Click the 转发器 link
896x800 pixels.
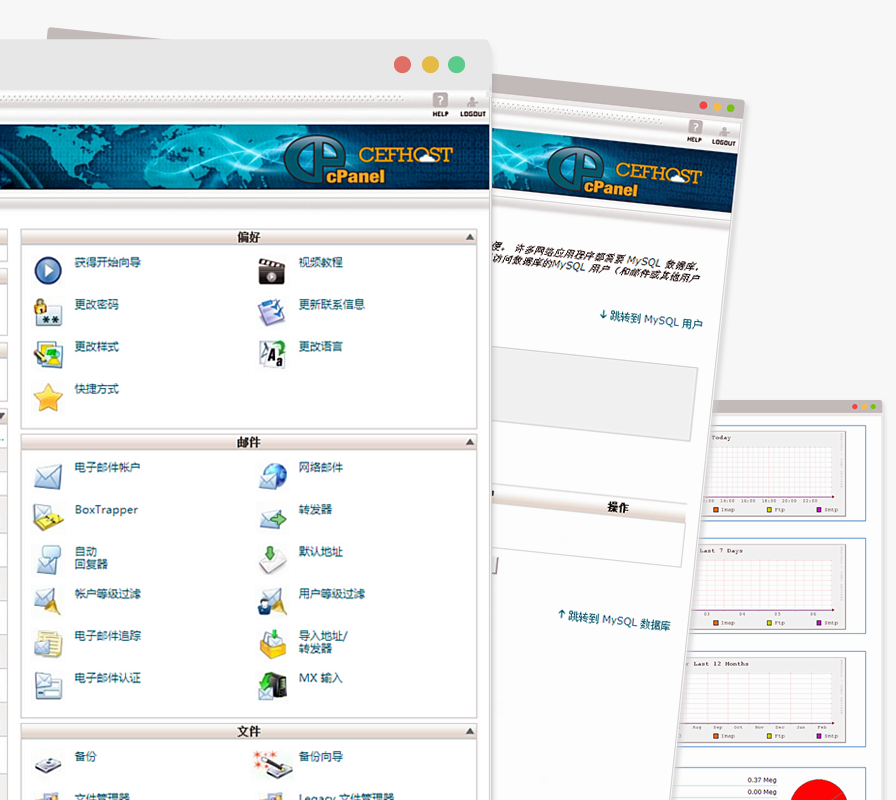point(315,510)
